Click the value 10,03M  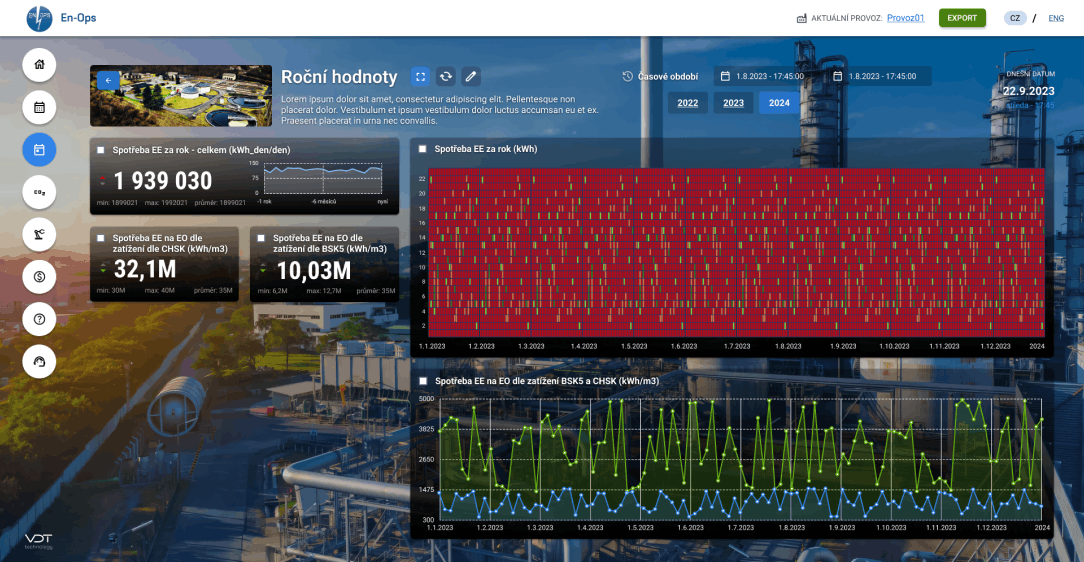(314, 270)
